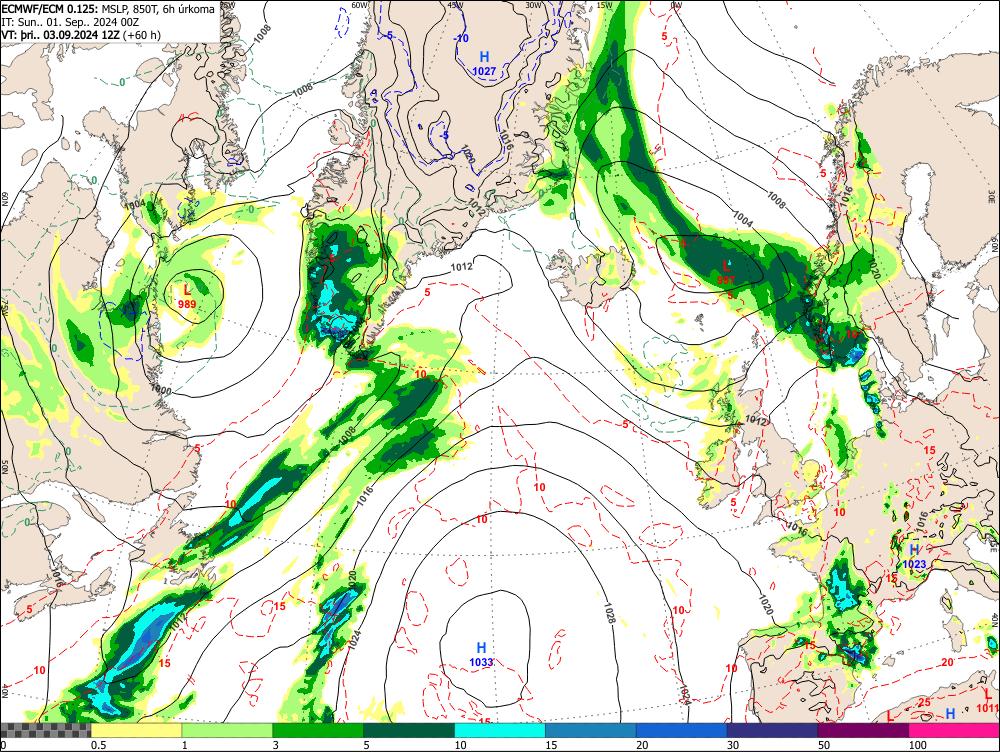Click the cyan 10–15 mm legend swatch

[x=499, y=730]
